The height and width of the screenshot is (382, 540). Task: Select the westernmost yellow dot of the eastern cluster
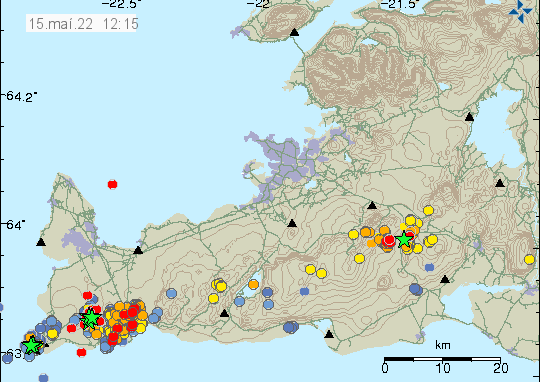353,235
